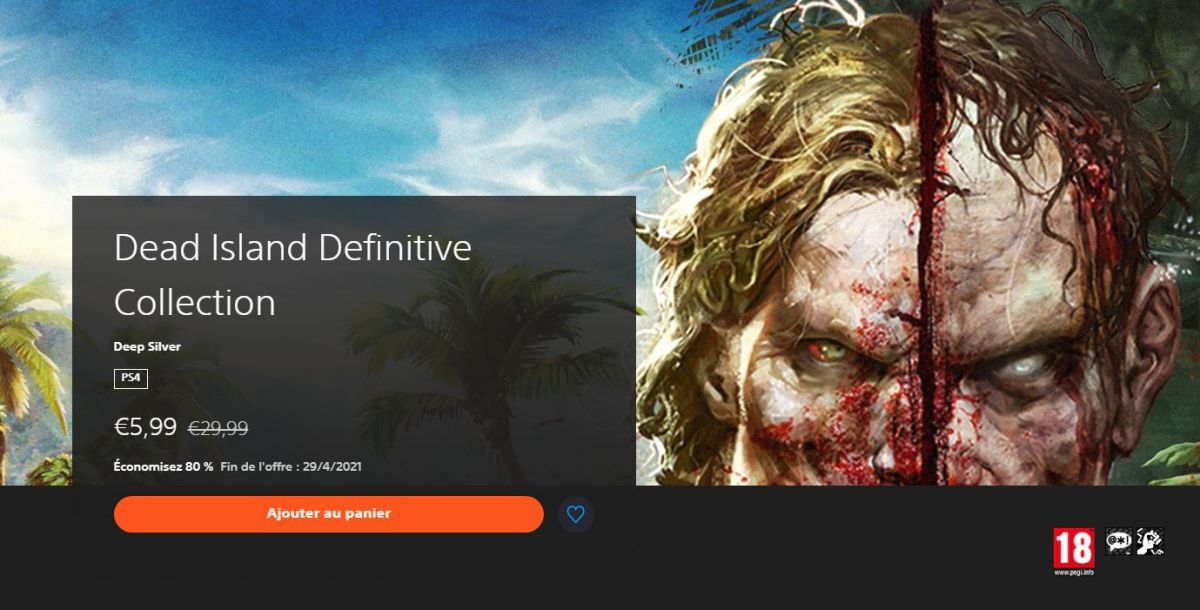Select the PS4 platform badge
This screenshot has width=1200, height=610.
coord(131,379)
